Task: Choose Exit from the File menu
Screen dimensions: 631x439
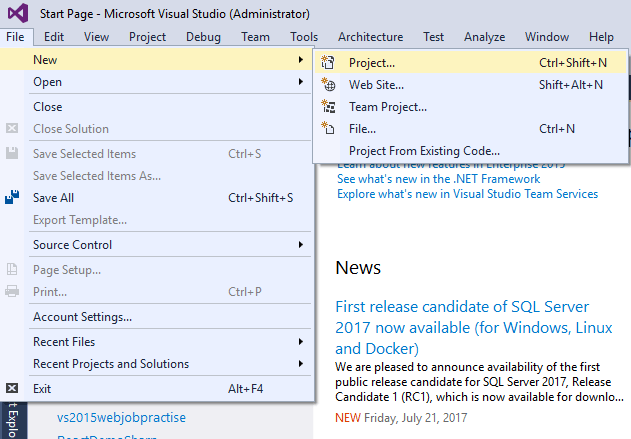Action: point(157,389)
